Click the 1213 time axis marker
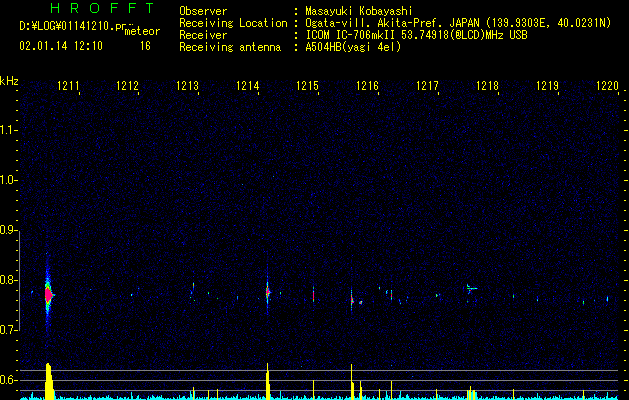Viewport: 629px width, 400px height. [x=187, y=86]
